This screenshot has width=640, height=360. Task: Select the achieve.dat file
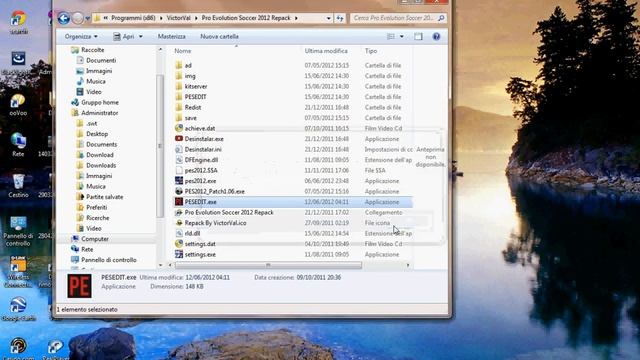click(x=200, y=128)
